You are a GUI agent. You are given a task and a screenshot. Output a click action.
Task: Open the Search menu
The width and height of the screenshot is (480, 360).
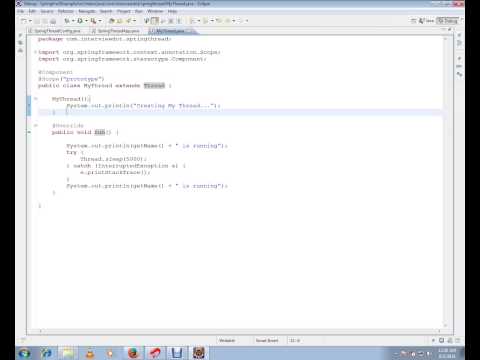click(106, 11)
